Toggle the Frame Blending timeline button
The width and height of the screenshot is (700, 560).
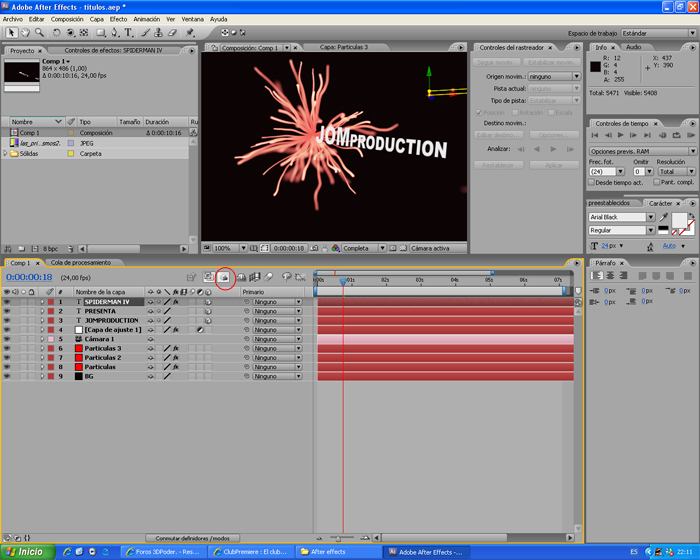(x=254, y=277)
